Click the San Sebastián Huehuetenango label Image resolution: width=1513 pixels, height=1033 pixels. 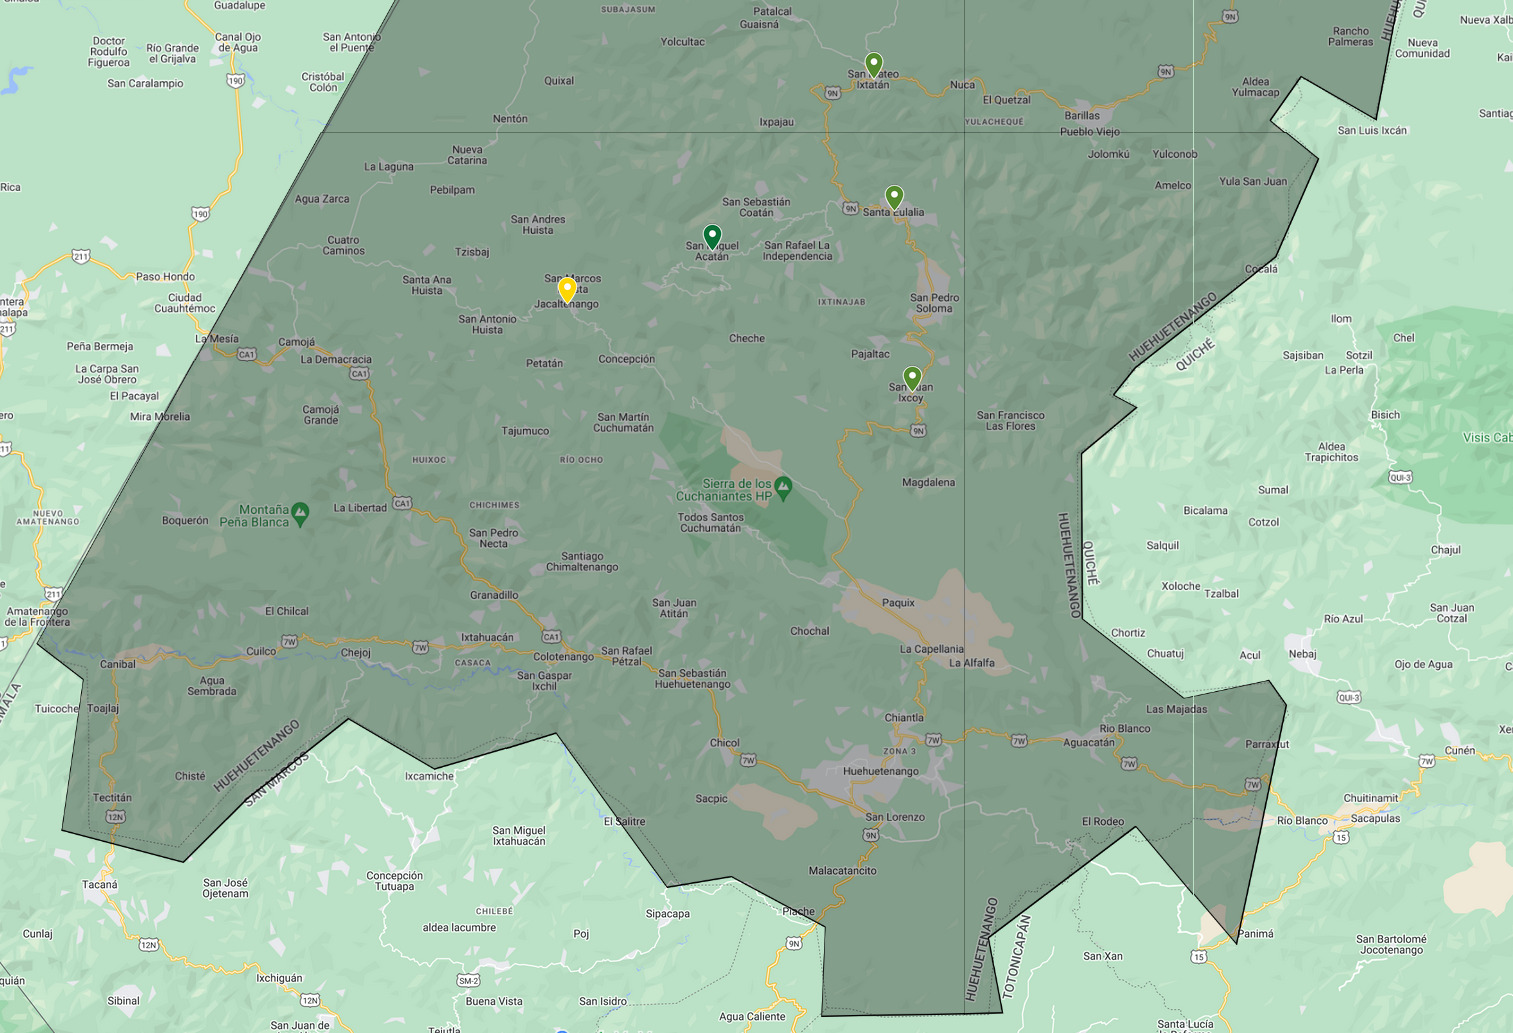tap(693, 679)
